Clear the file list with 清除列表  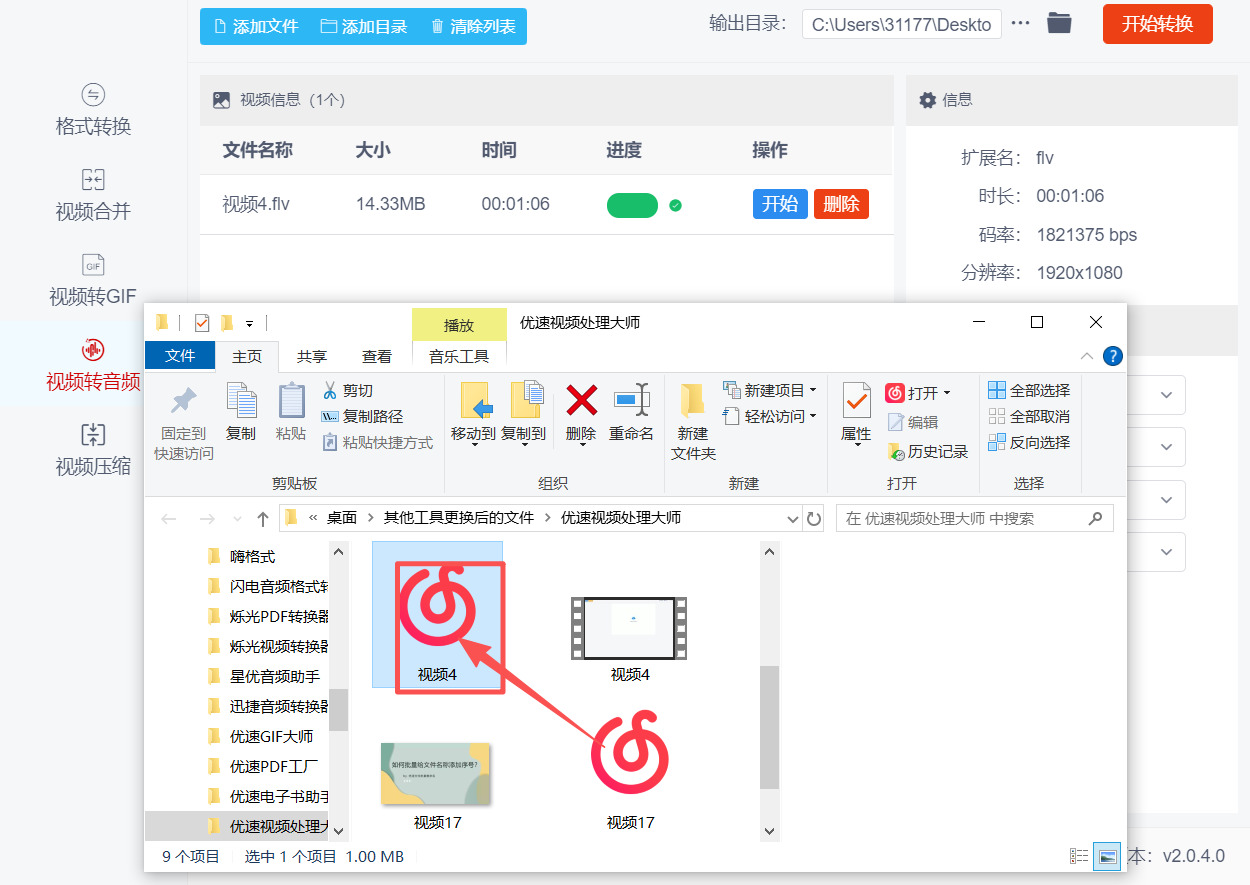click(471, 27)
